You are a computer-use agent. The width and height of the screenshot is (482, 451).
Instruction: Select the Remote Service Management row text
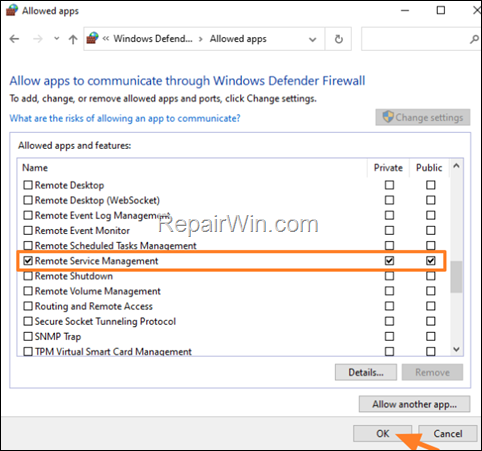96,261
